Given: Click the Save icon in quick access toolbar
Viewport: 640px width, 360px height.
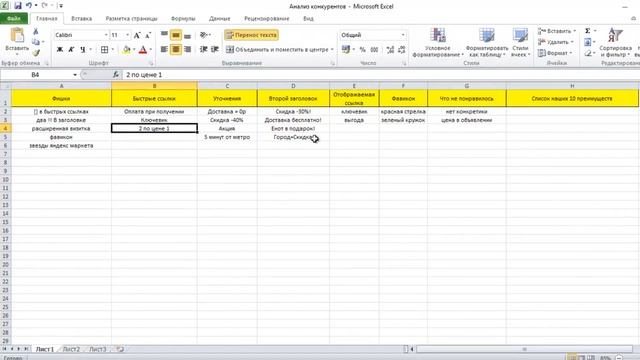Looking at the screenshot, I should tap(18, 6).
